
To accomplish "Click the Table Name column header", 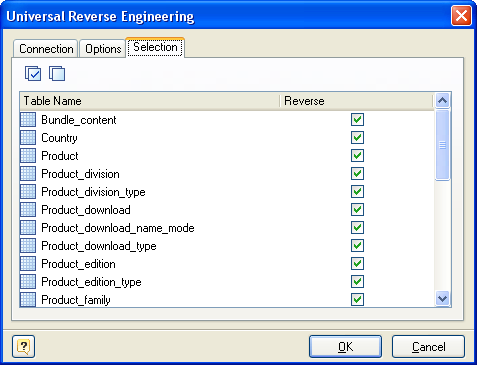I will click(150, 101).
